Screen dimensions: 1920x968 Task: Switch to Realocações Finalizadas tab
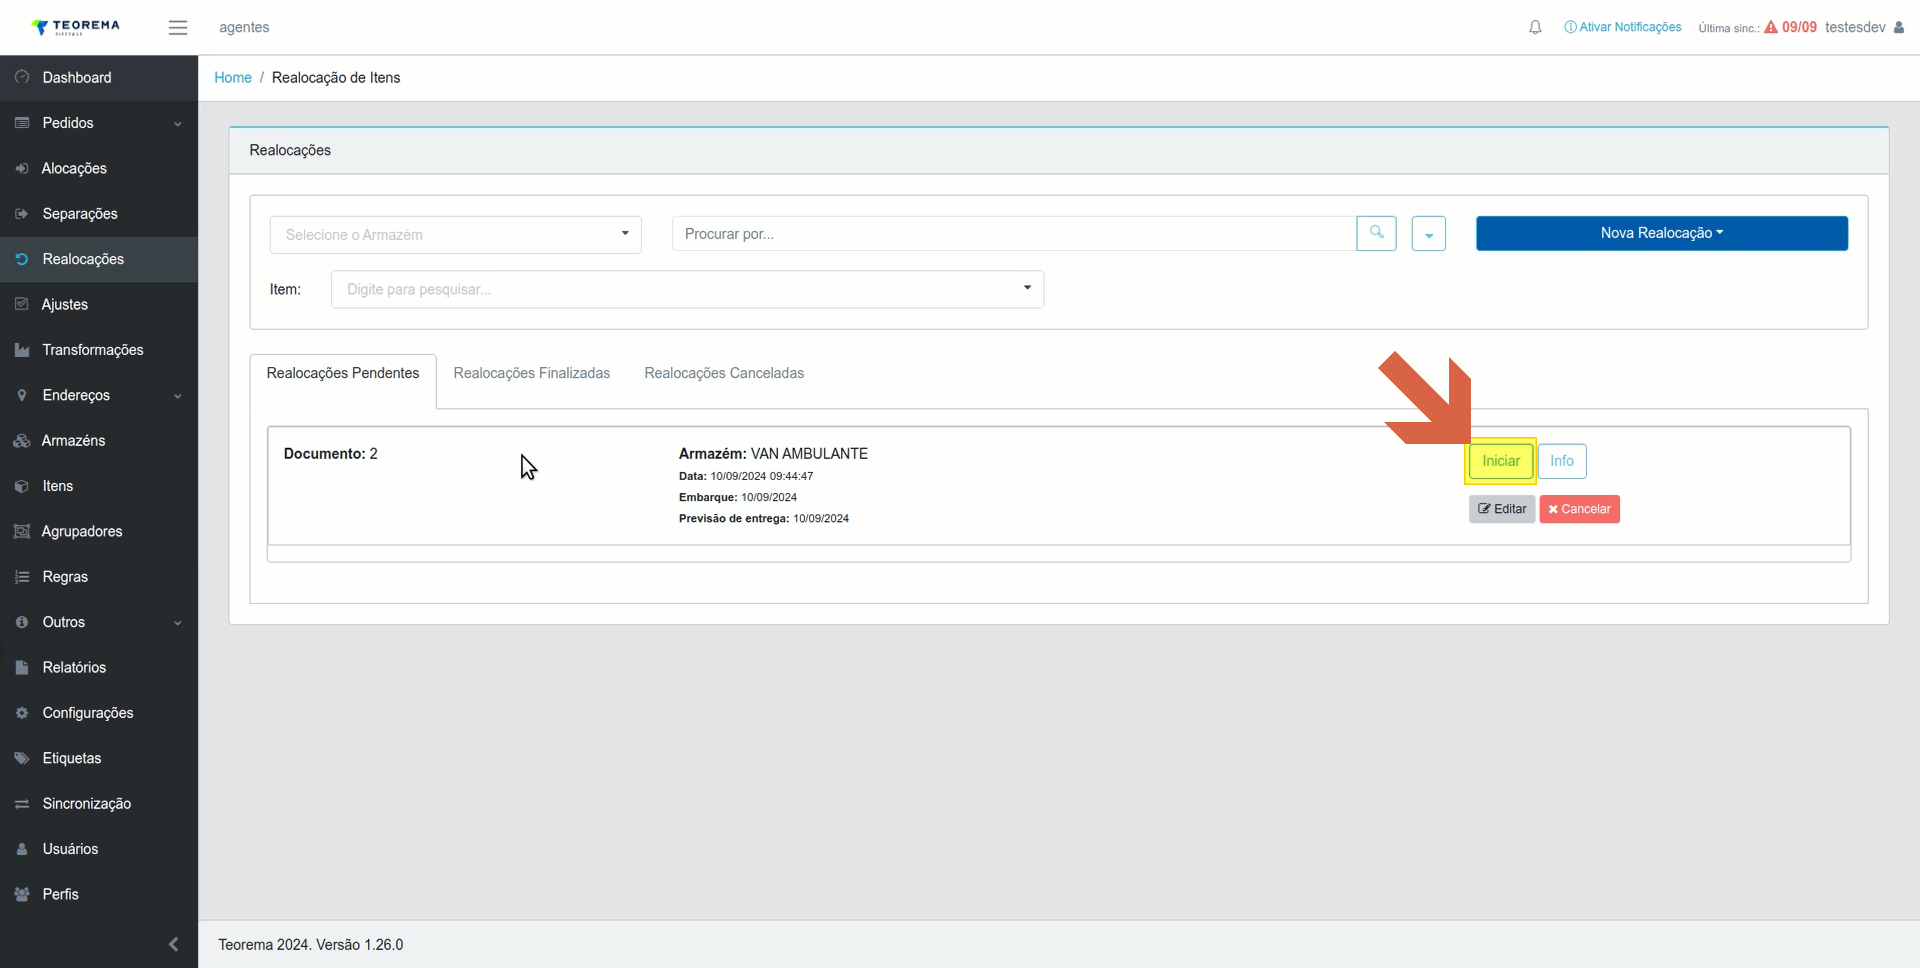531,373
